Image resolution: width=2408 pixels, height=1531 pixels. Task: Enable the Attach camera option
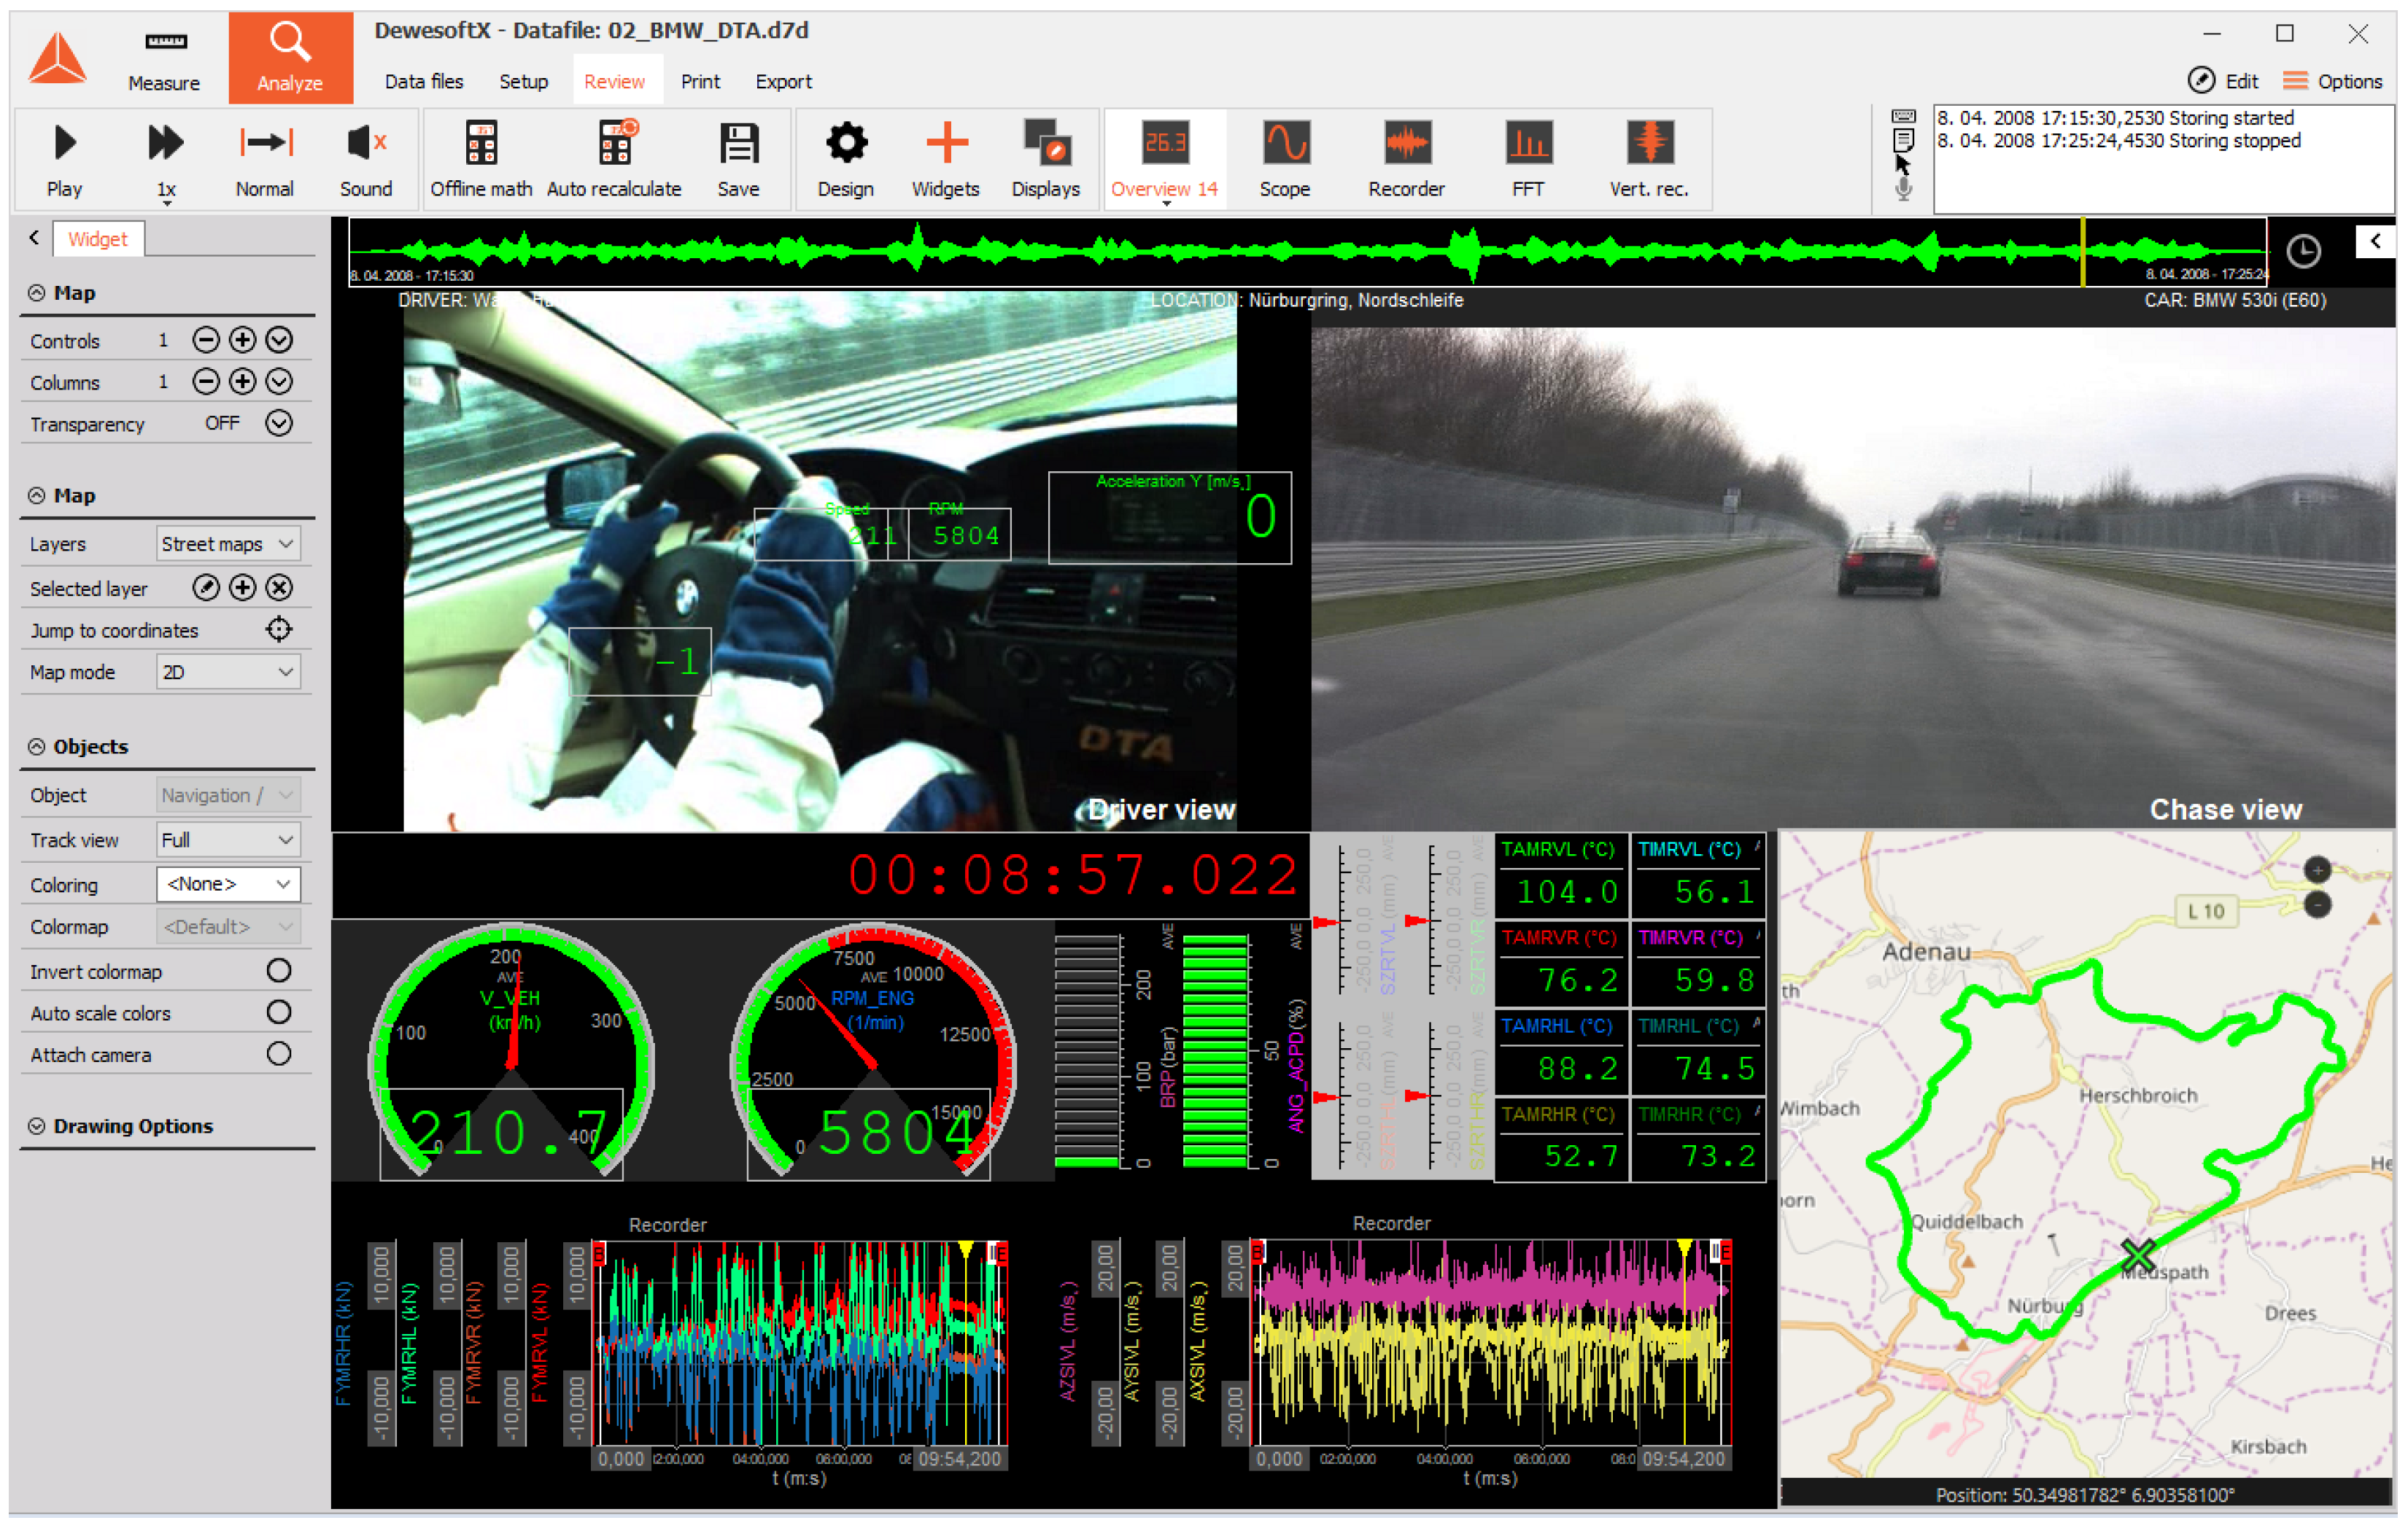(279, 1054)
